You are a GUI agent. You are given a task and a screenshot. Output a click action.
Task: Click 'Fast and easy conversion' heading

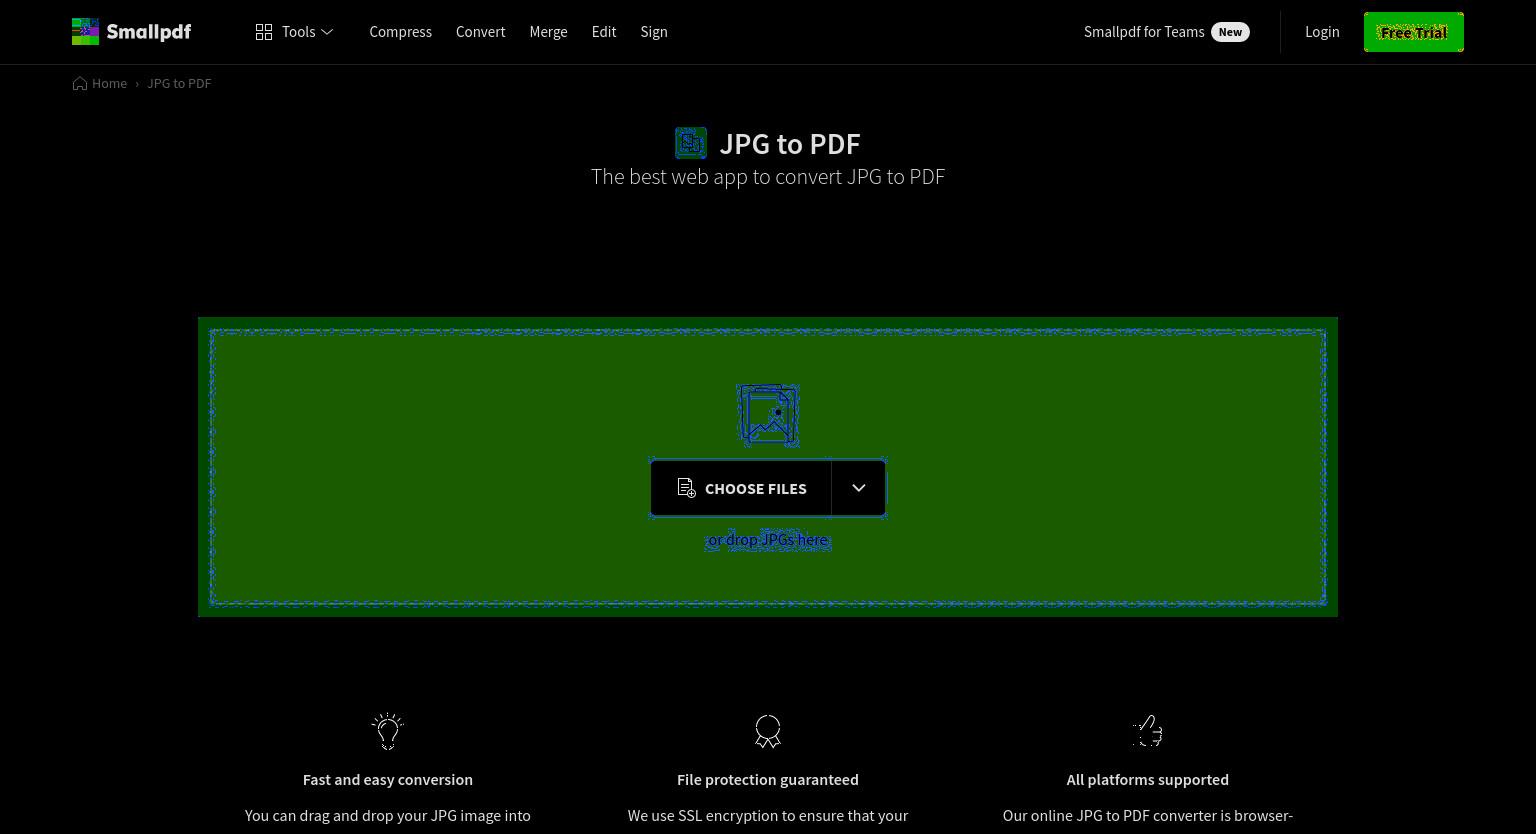pyautogui.click(x=388, y=779)
